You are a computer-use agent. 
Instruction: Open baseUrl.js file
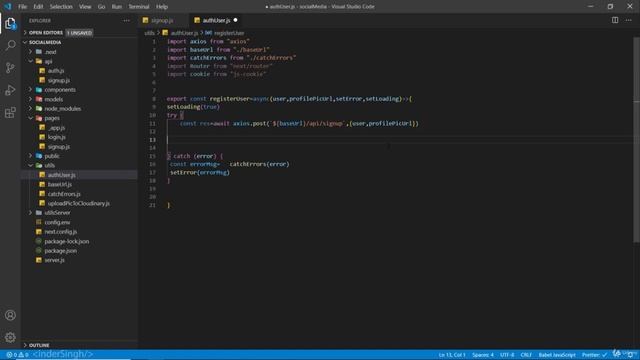click(x=60, y=184)
